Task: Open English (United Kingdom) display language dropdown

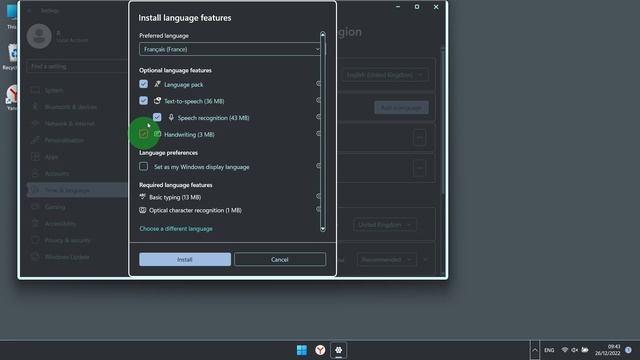Action: [385, 75]
